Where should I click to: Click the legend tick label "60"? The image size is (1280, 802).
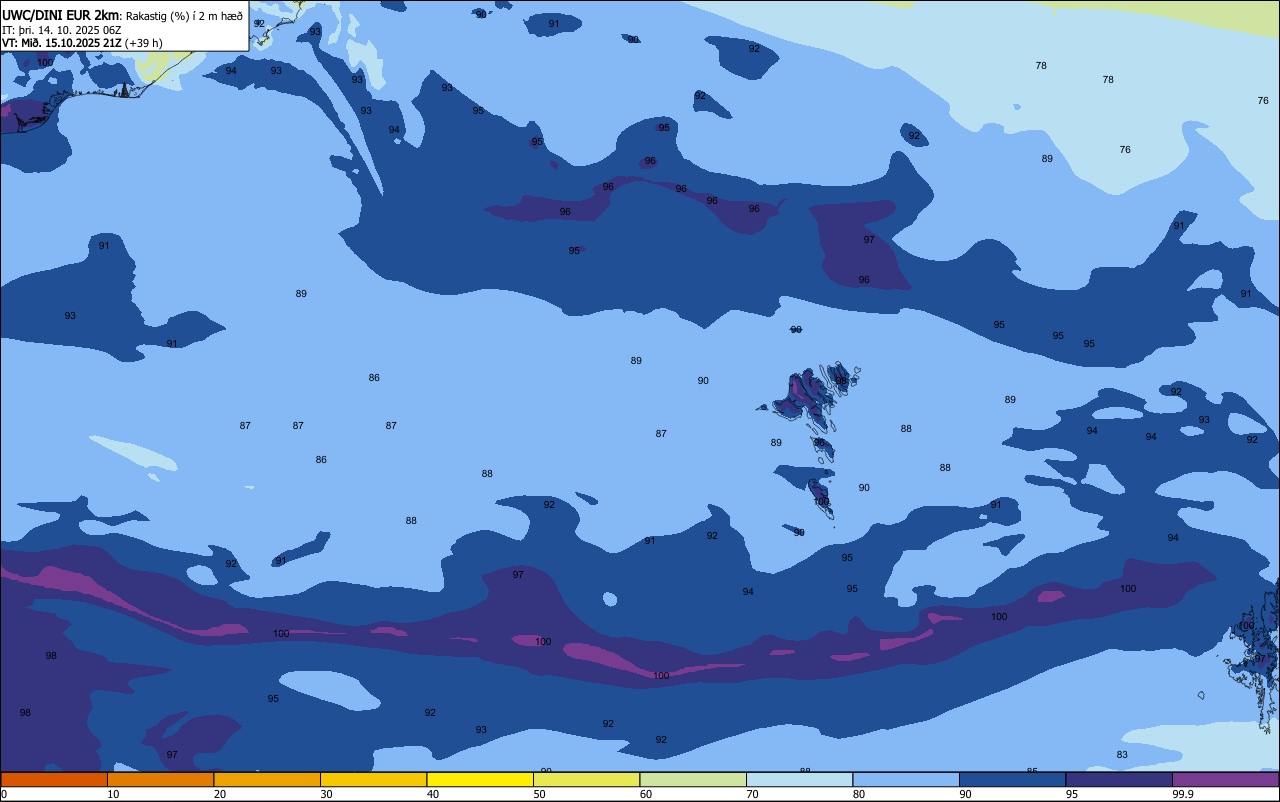[x=646, y=794]
